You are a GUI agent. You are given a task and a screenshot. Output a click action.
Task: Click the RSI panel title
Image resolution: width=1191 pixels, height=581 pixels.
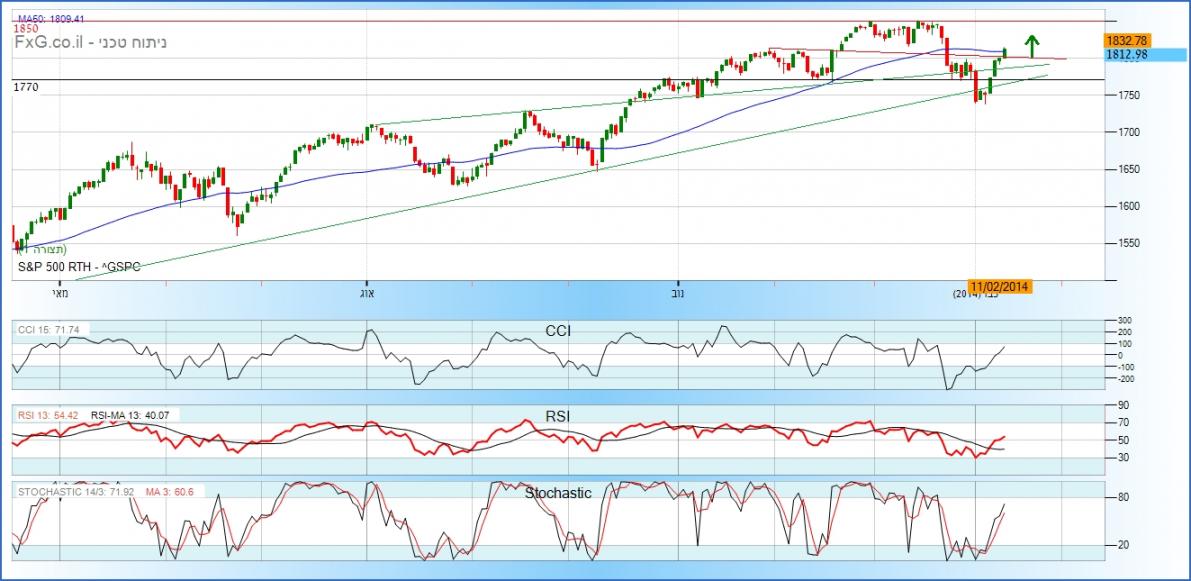(x=558, y=416)
